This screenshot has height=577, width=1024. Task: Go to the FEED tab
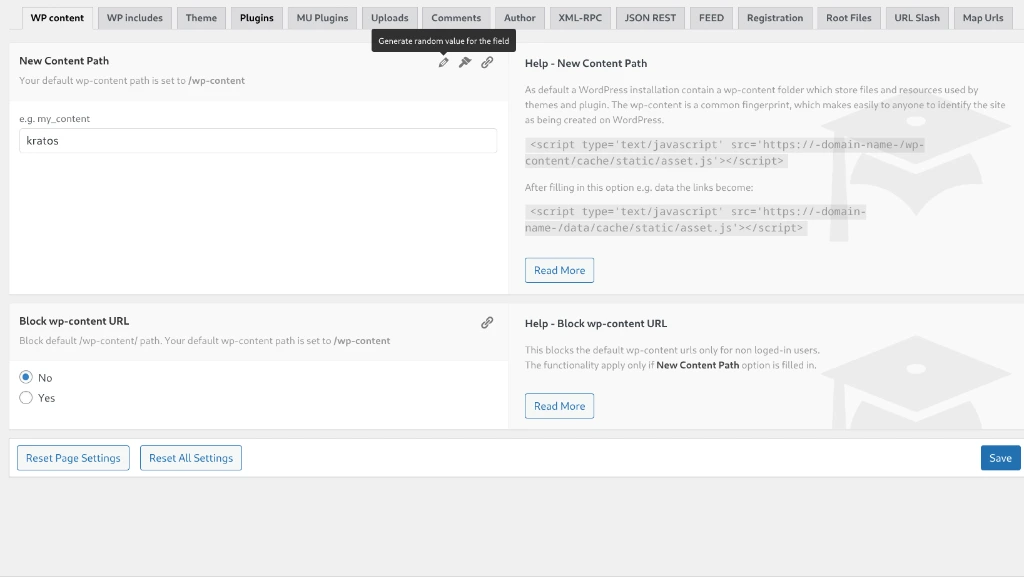[x=711, y=18]
